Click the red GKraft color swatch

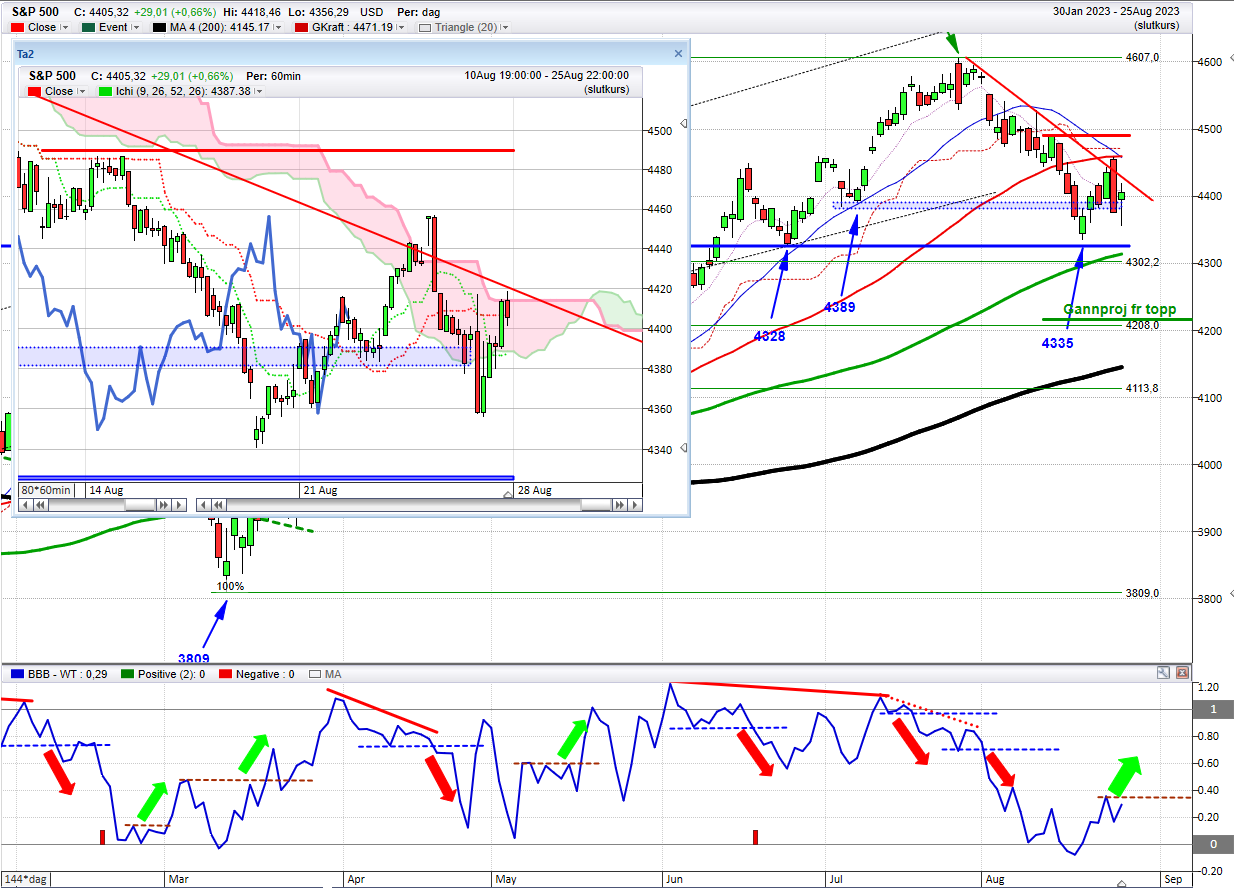point(301,27)
